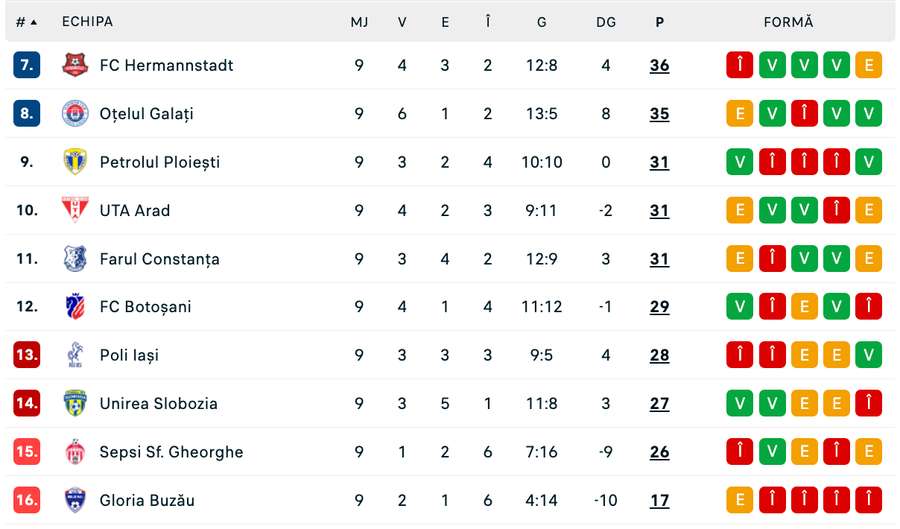Screen dimensions: 900x529
Task: Open the Oțelul Galați team crest
Action: click(x=75, y=113)
